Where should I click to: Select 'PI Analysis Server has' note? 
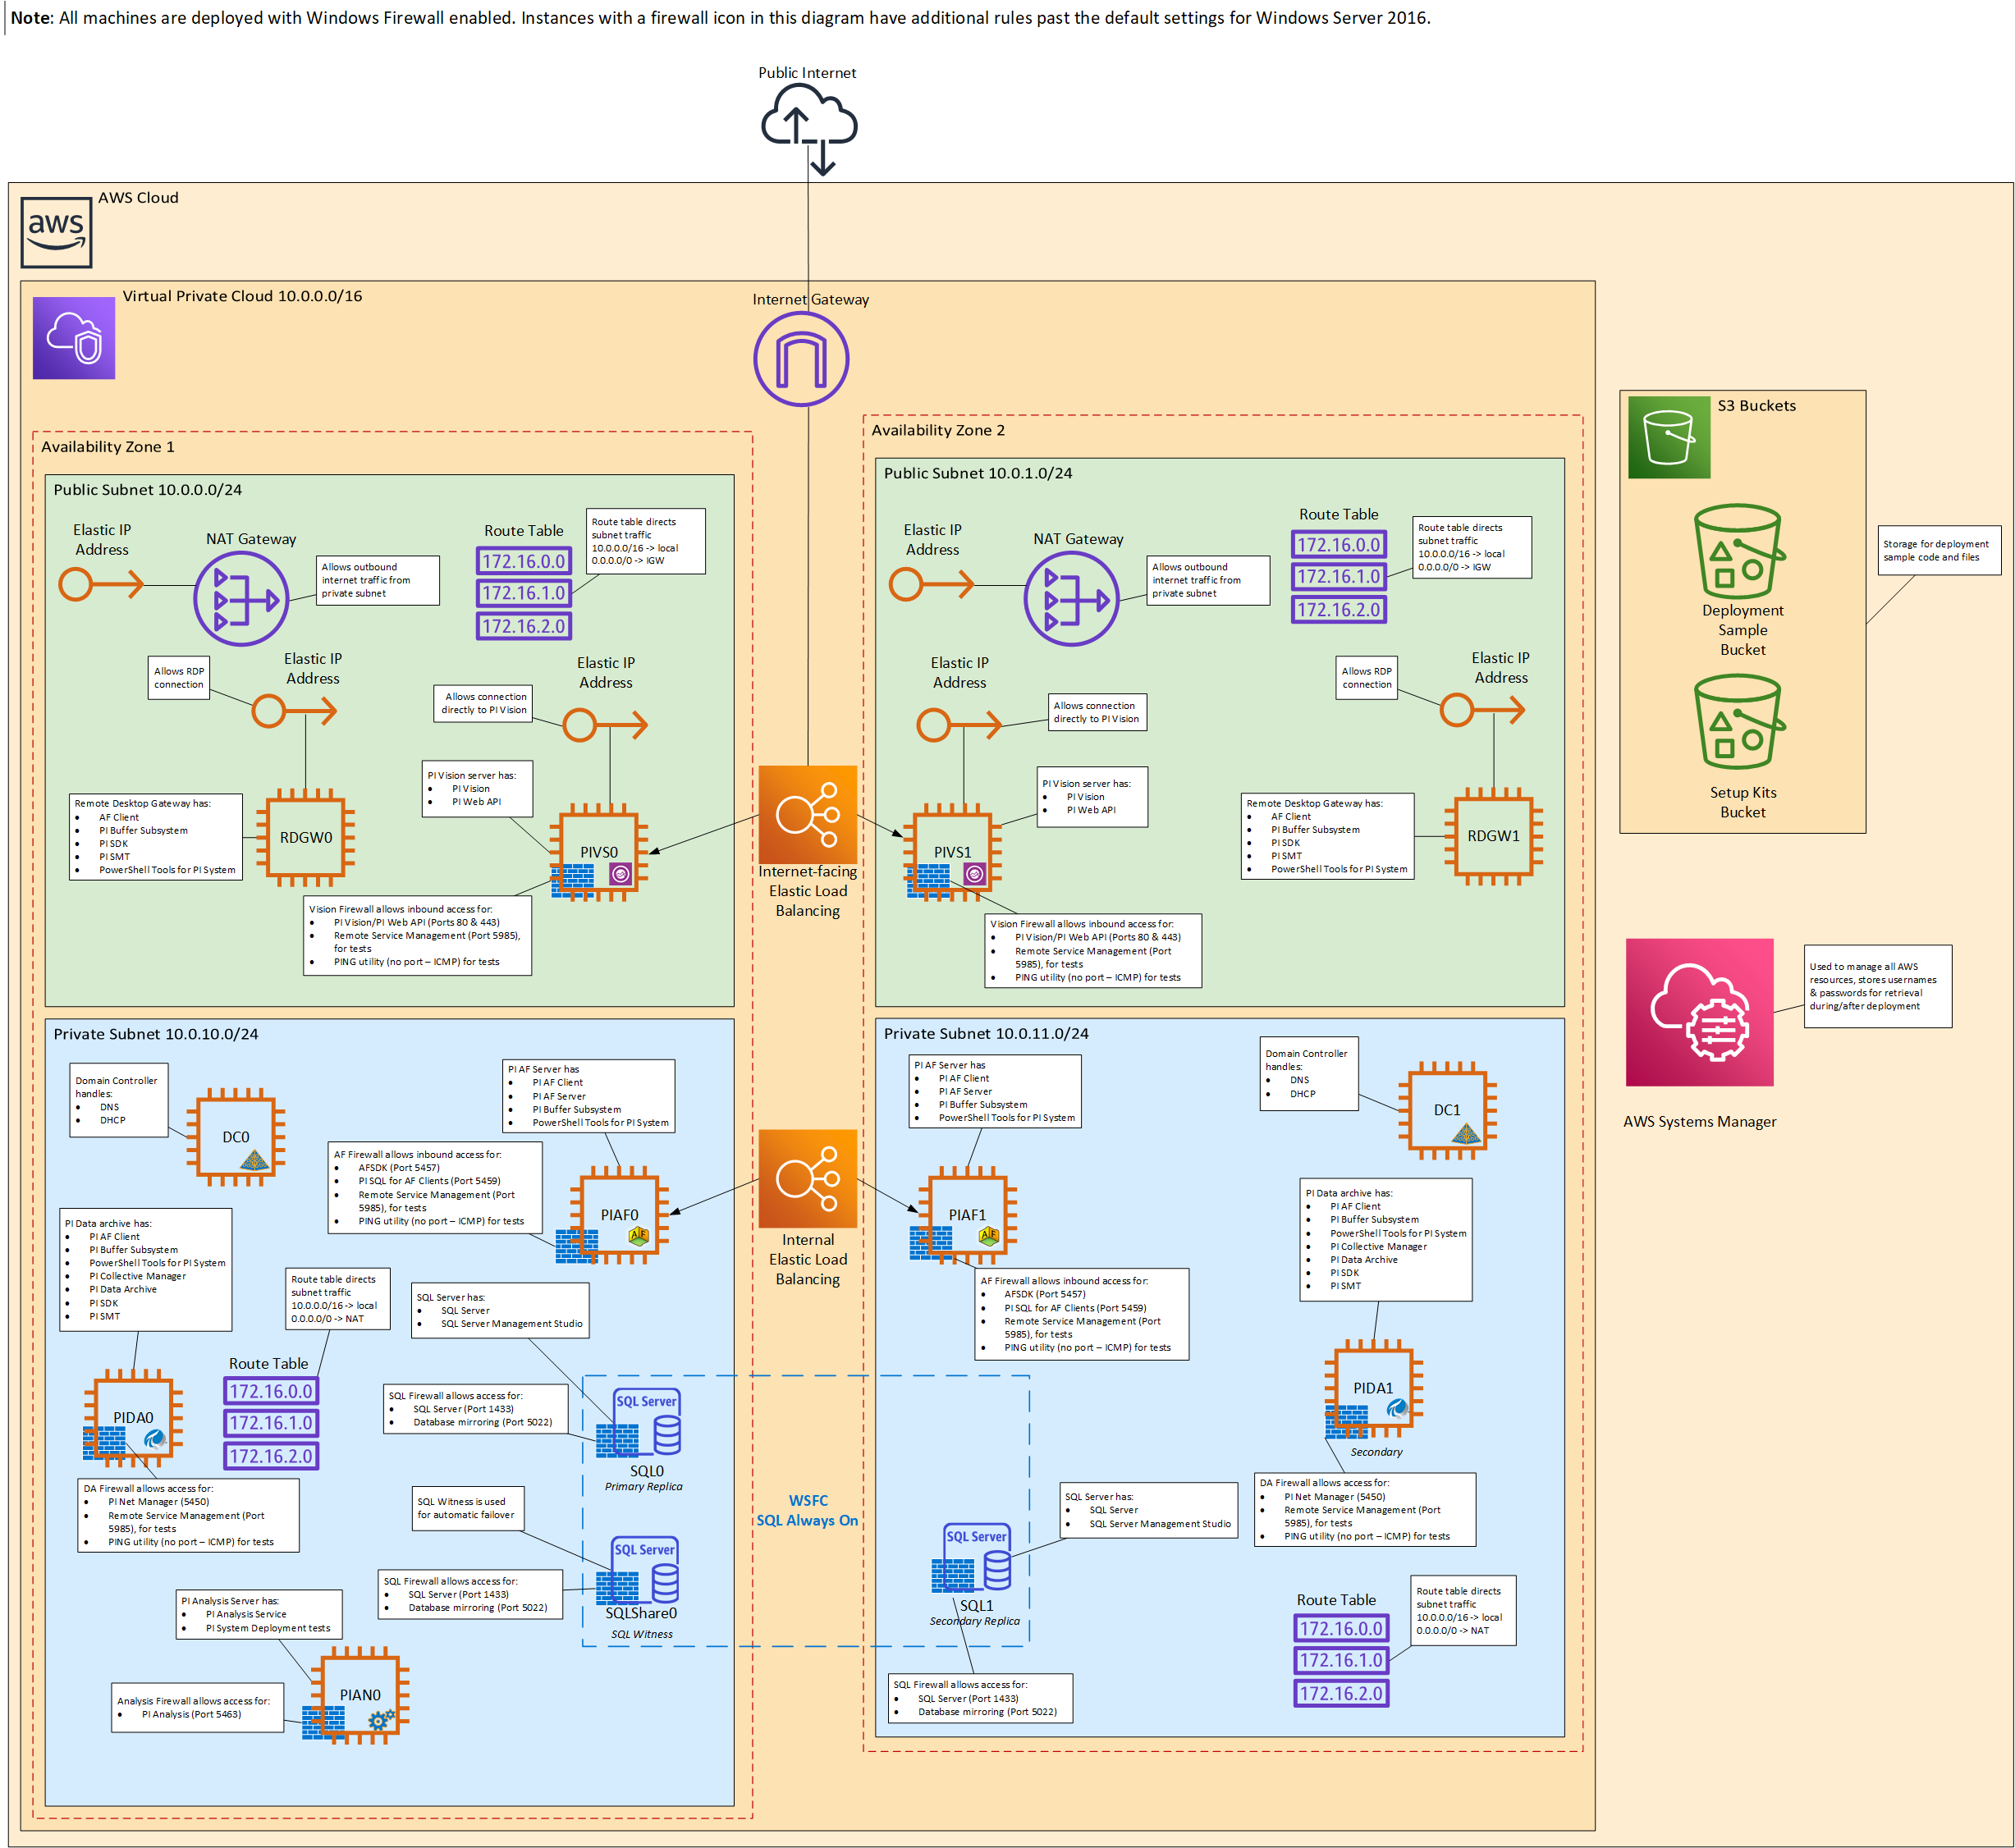pos(259,1615)
